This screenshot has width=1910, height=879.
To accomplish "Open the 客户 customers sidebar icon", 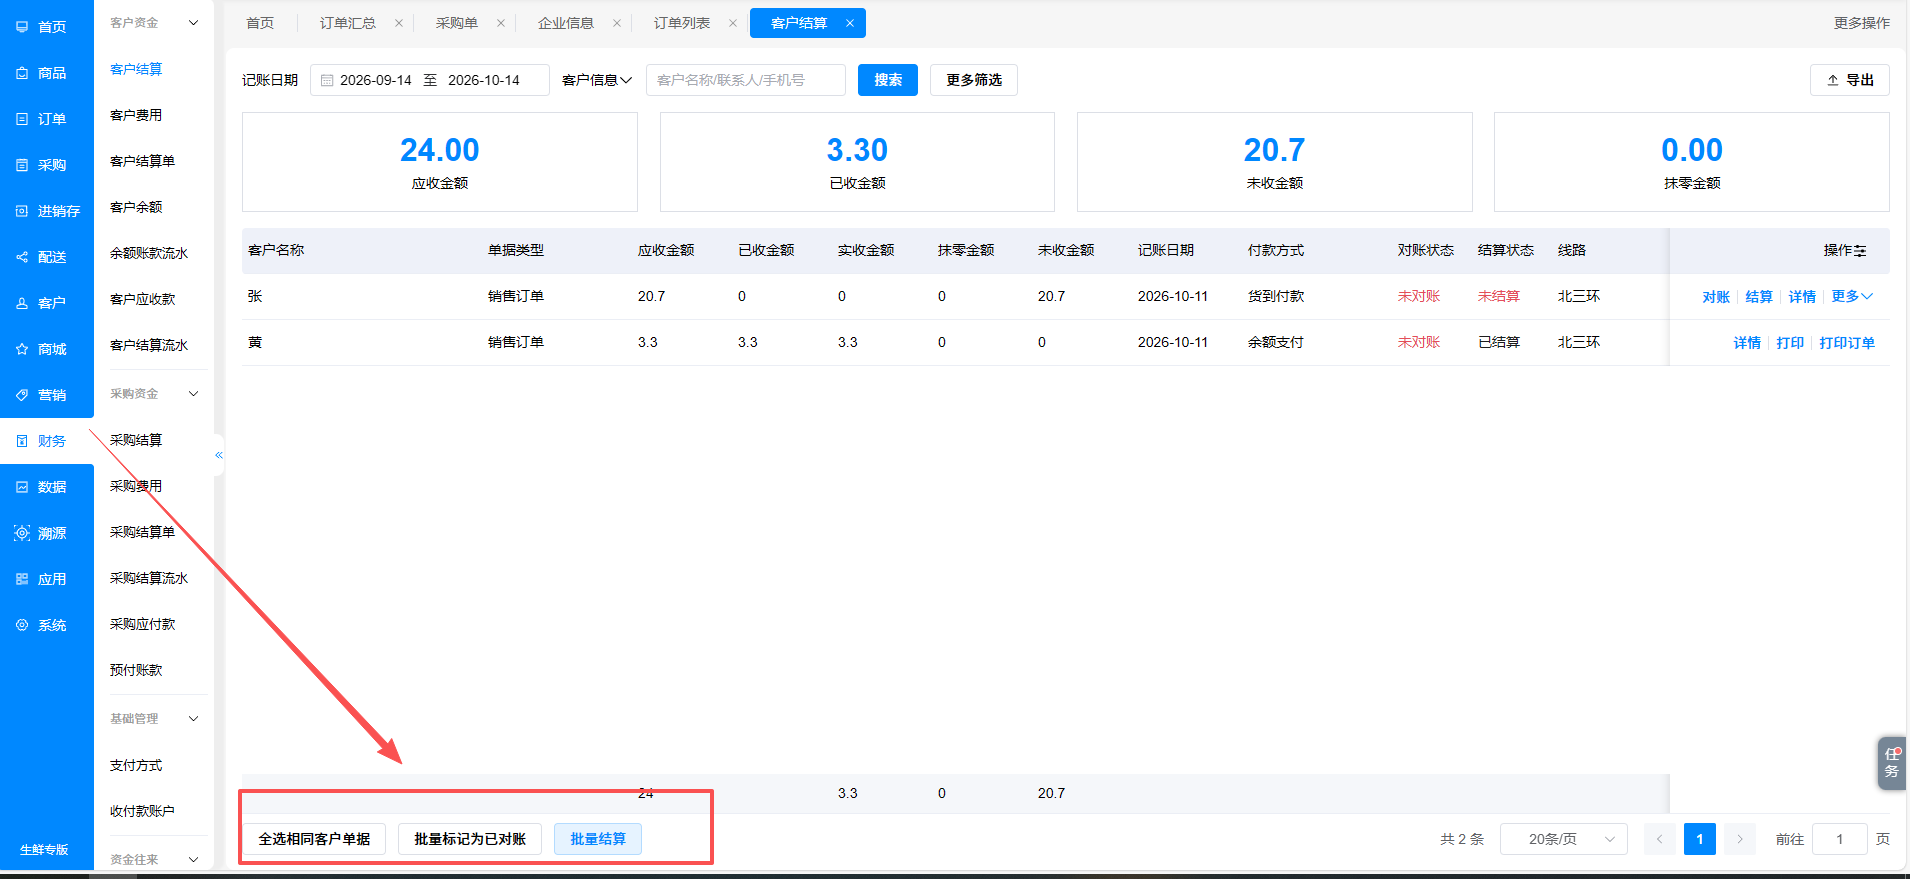I will (22, 303).
